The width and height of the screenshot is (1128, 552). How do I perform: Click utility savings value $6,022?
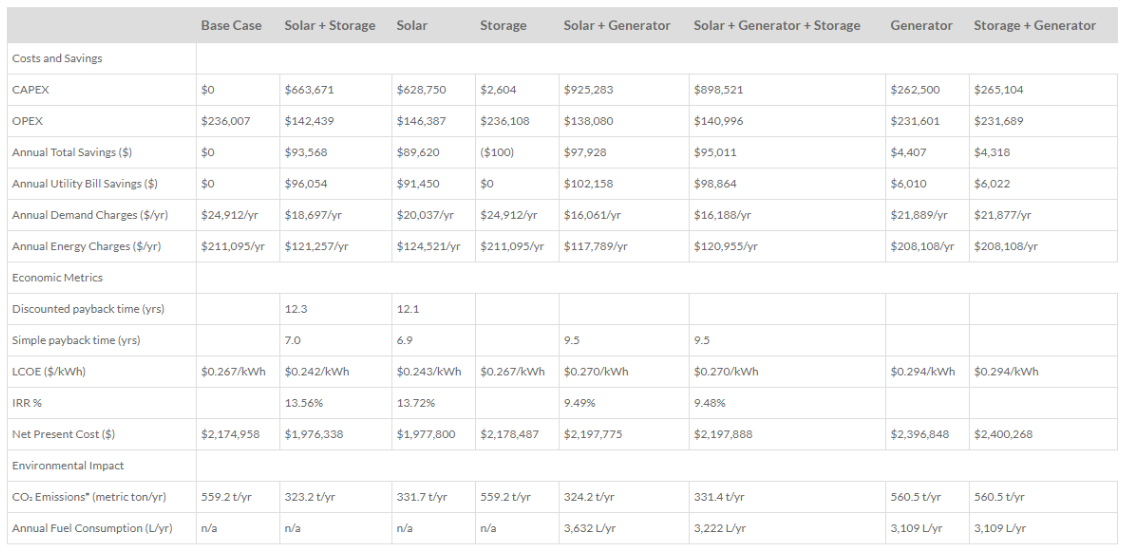click(x=992, y=184)
